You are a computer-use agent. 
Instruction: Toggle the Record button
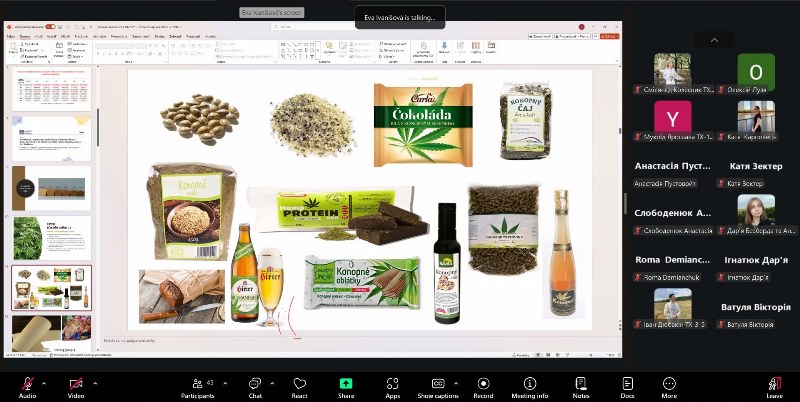(x=483, y=384)
